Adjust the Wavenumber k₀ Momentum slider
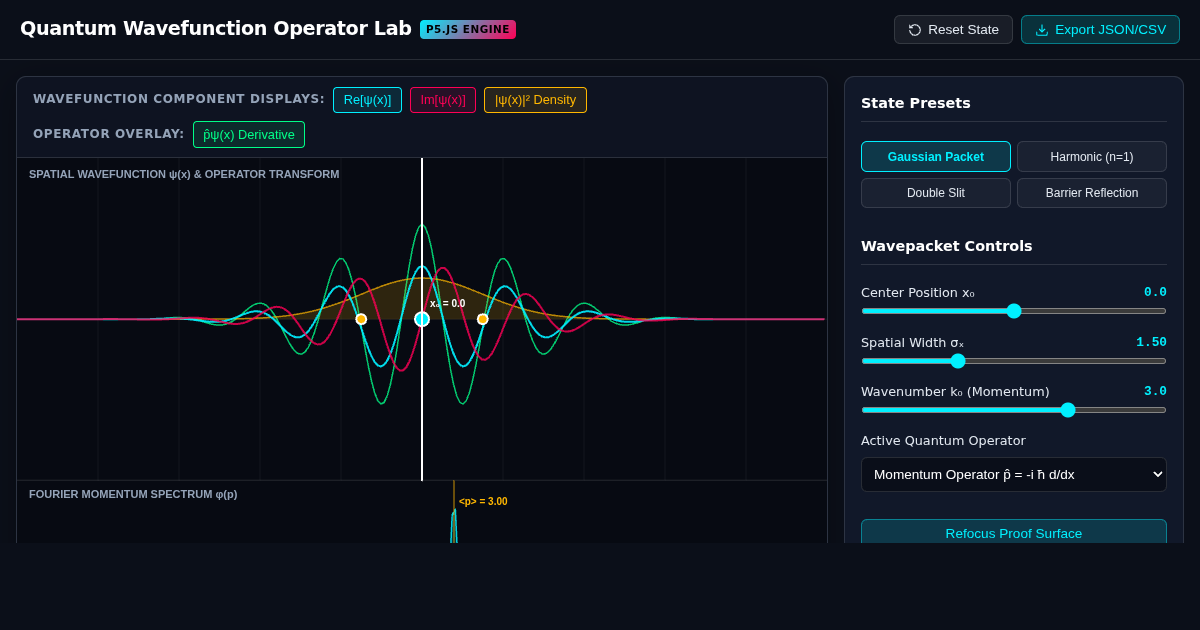This screenshot has width=1200, height=630. pos(1014,410)
